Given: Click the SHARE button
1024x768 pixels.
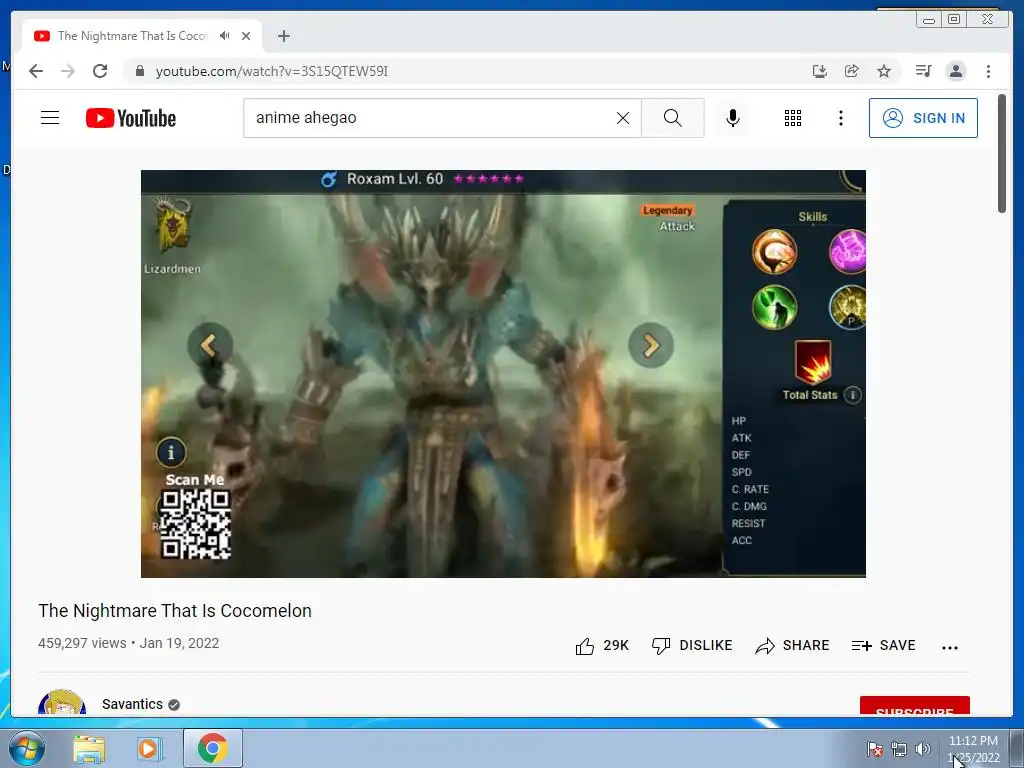Looking at the screenshot, I should (x=792, y=645).
